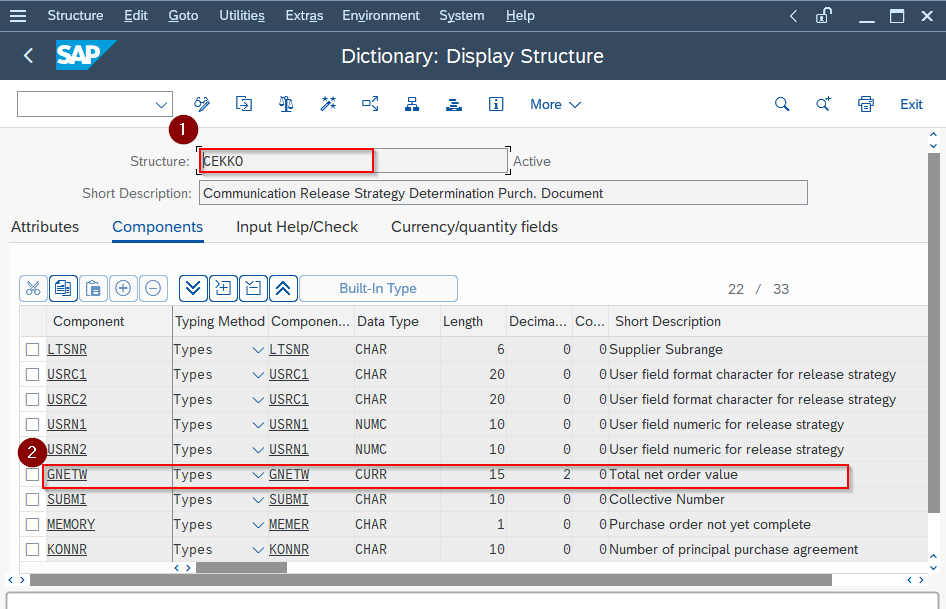
Task: Switch to the Attributes tab
Action: click(45, 227)
